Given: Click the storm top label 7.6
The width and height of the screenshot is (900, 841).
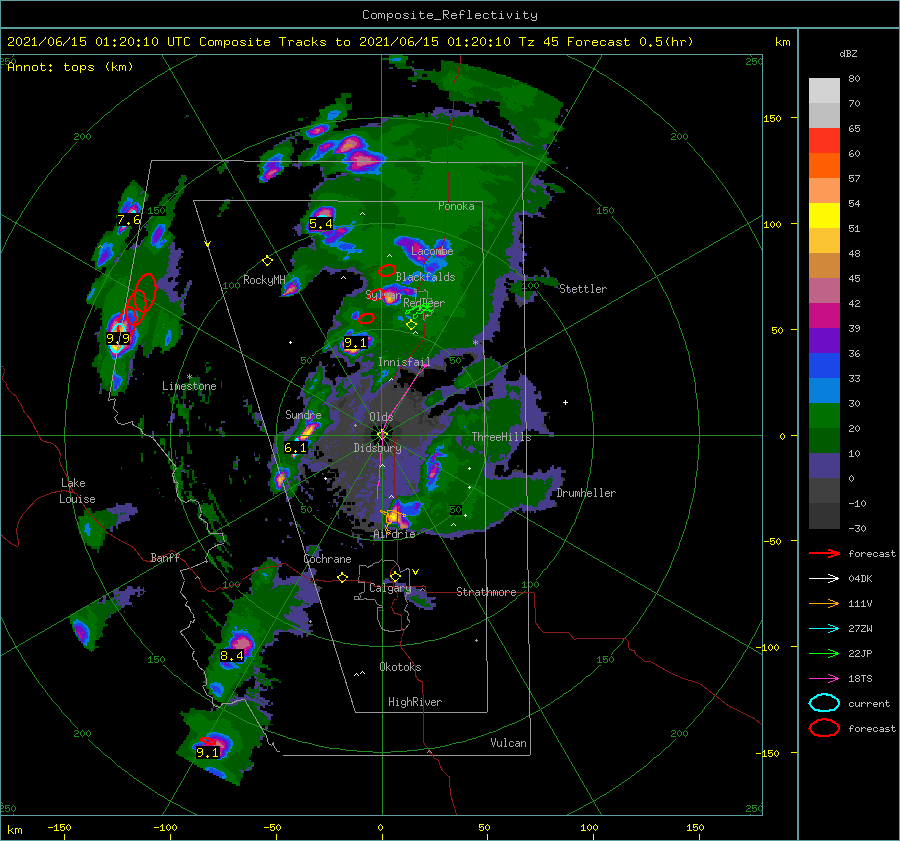Looking at the screenshot, I should pyautogui.click(x=129, y=220).
